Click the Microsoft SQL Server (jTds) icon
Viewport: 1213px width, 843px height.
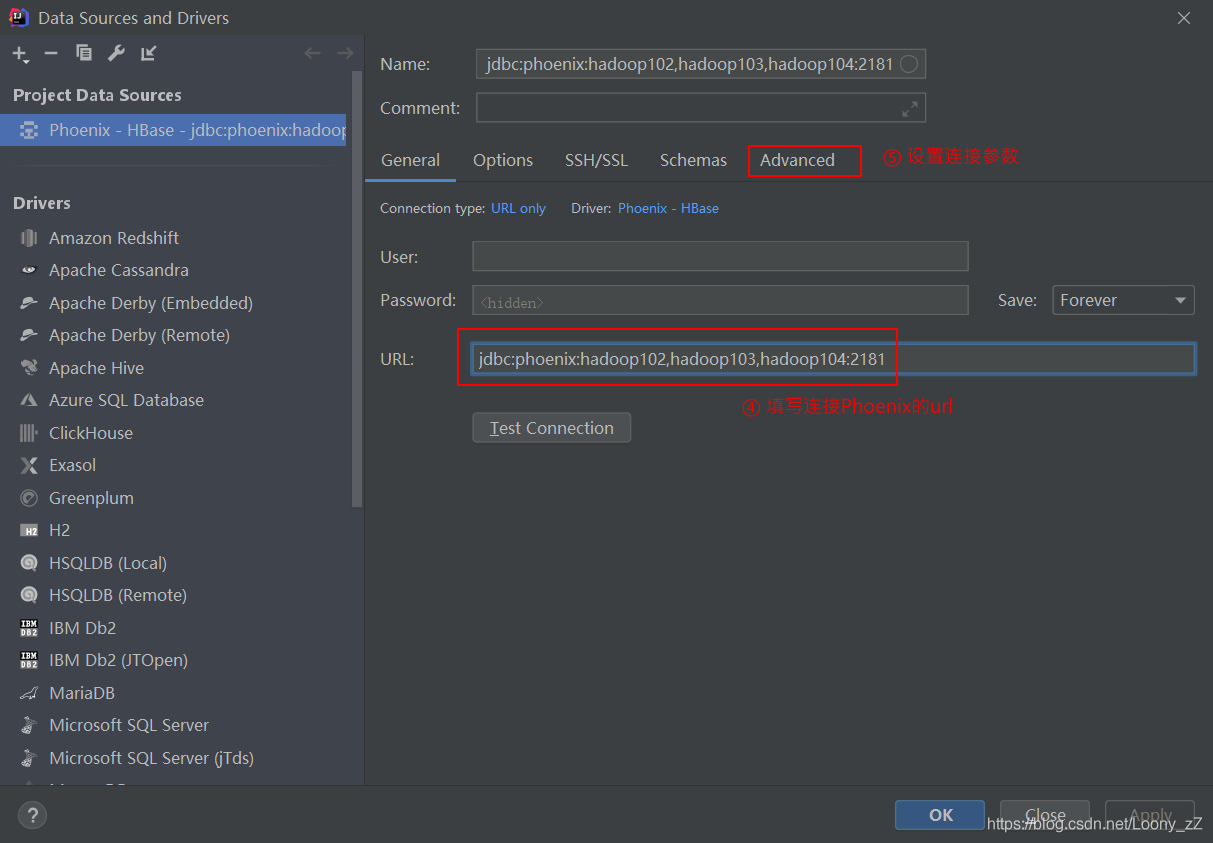tap(29, 758)
